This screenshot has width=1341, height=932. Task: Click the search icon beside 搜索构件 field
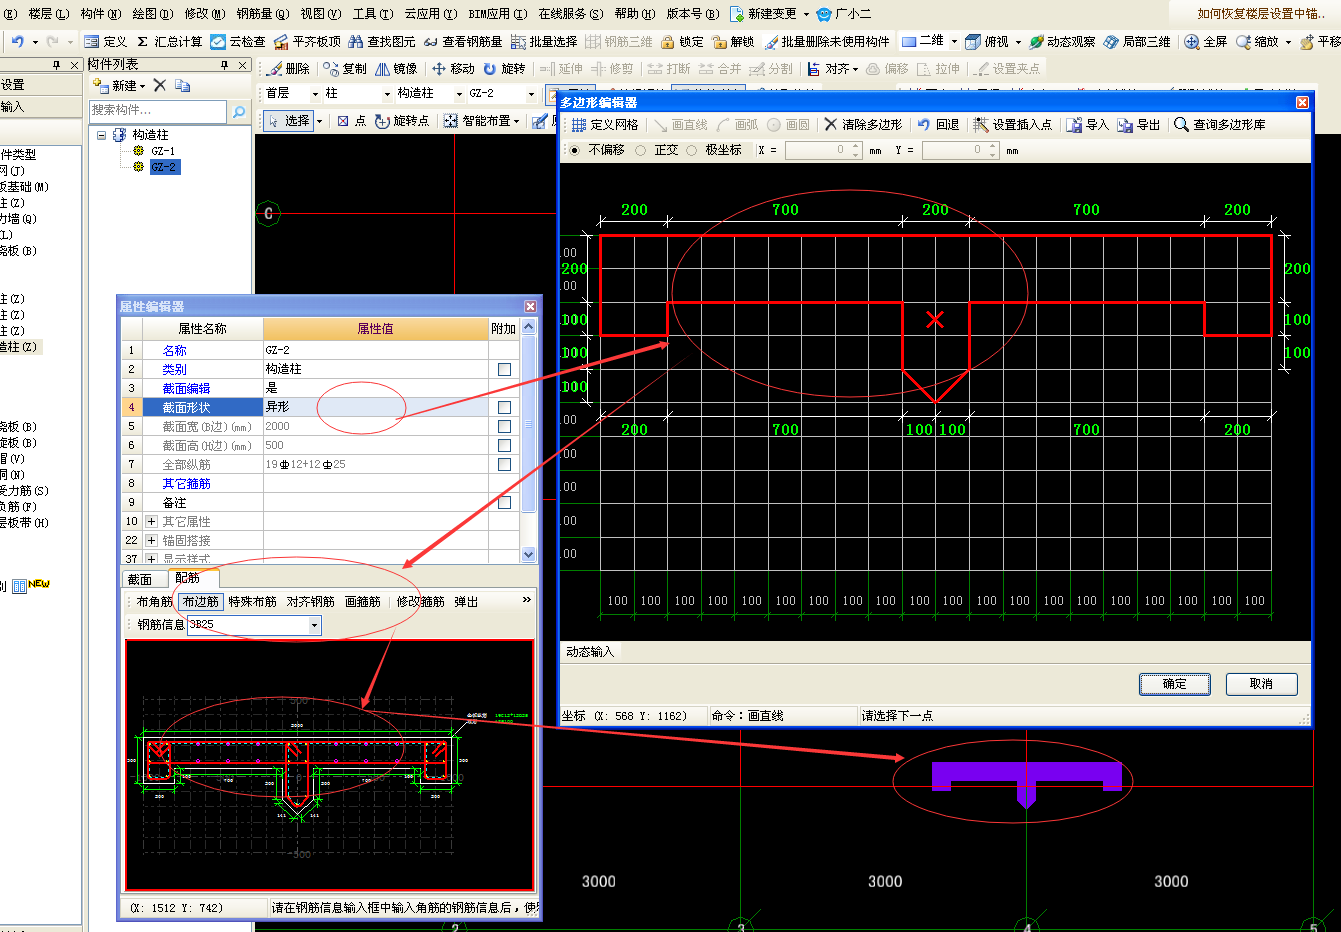coord(239,112)
